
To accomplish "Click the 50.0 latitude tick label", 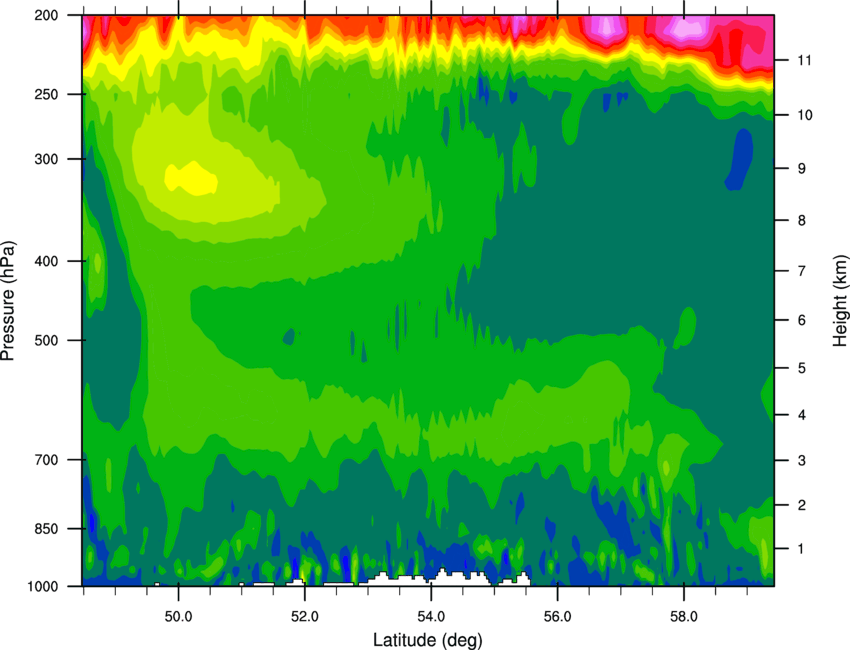I will click(x=178, y=617).
